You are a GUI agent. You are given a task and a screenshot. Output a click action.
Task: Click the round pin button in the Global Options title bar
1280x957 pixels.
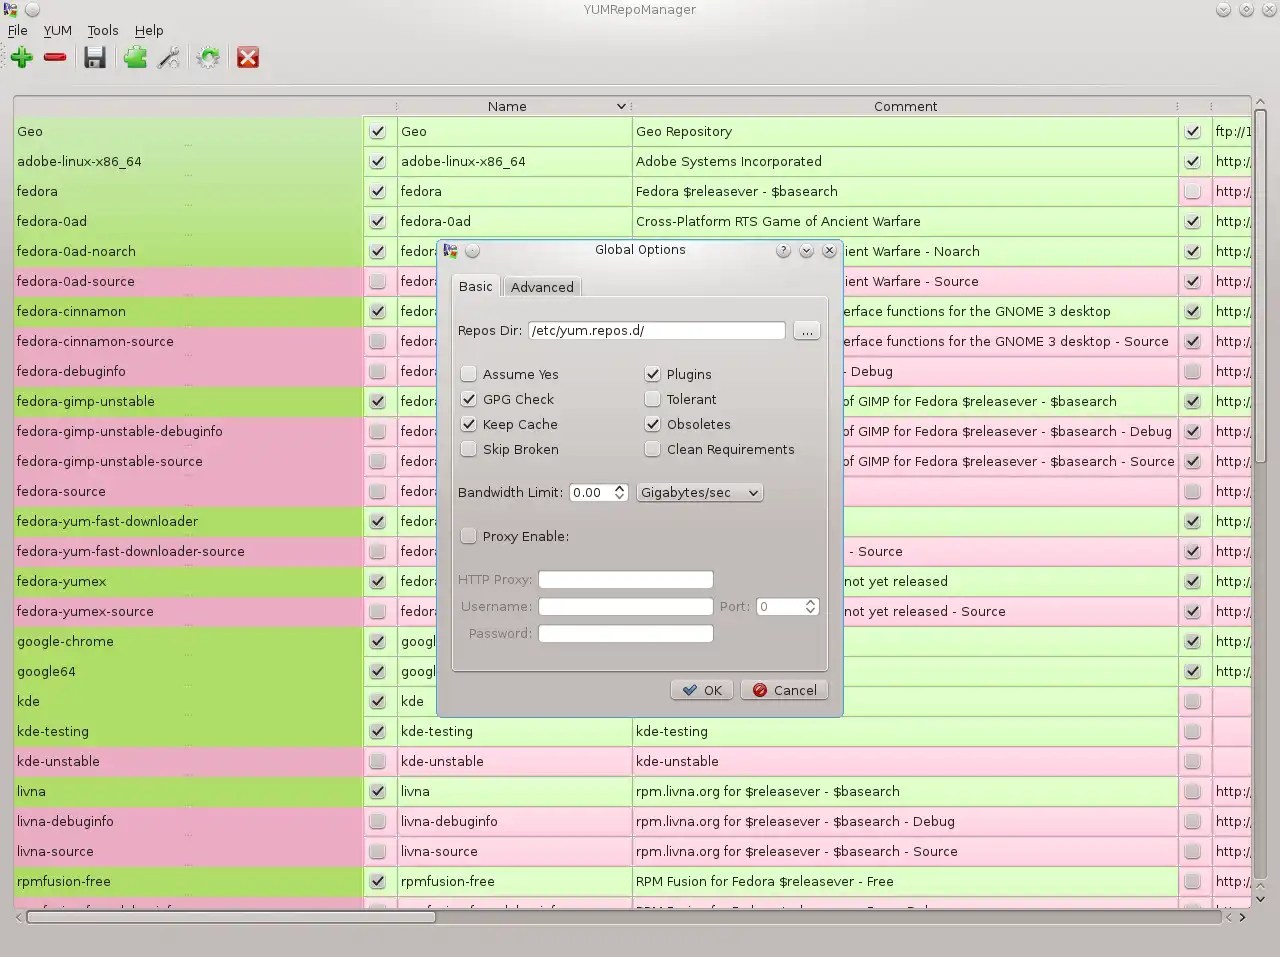(473, 251)
